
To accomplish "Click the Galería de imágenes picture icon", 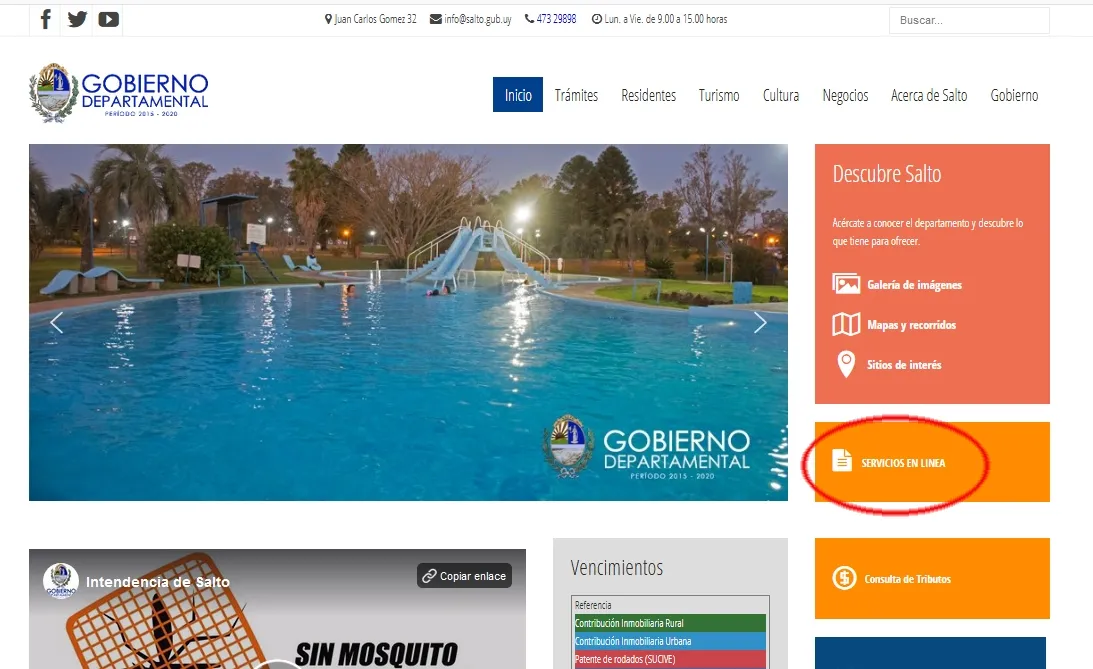I will 846,284.
